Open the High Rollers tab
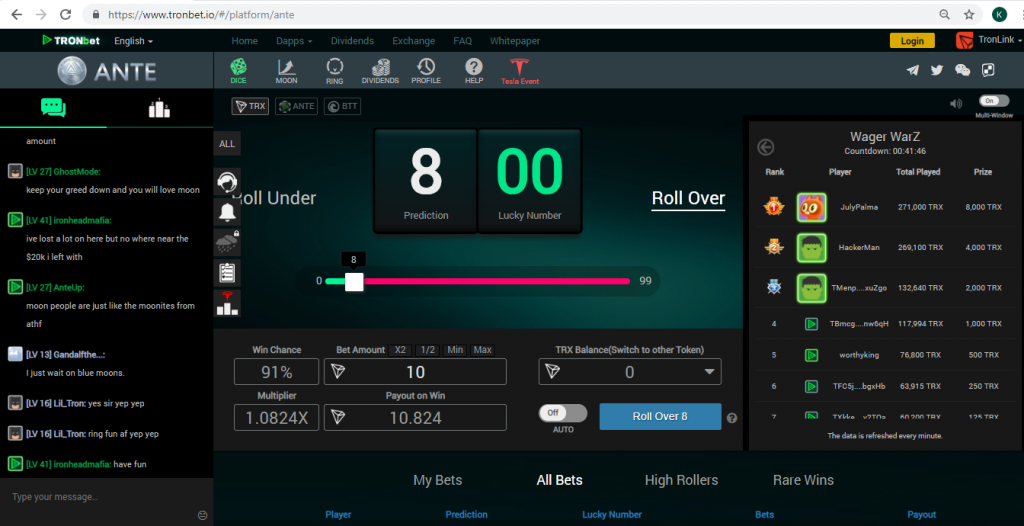Image resolution: width=1024 pixels, height=526 pixels. pyautogui.click(x=681, y=480)
